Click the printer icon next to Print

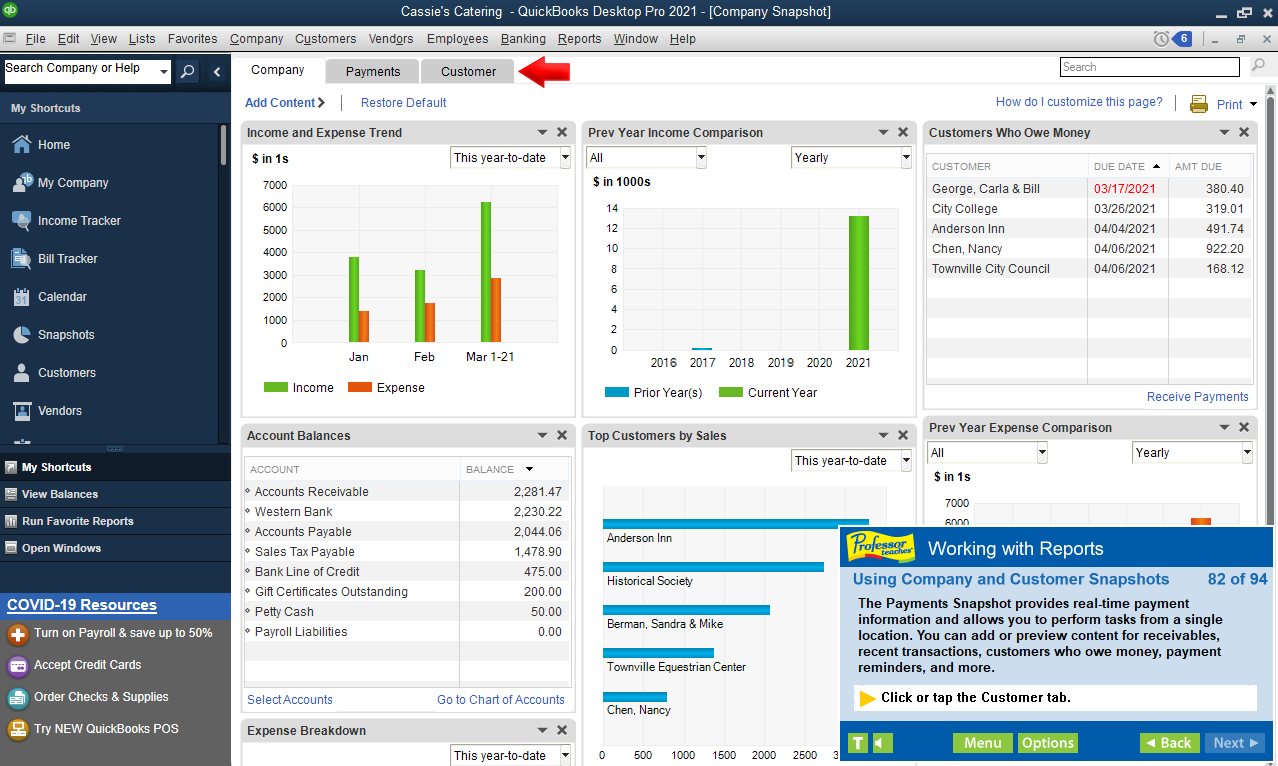click(x=1199, y=104)
